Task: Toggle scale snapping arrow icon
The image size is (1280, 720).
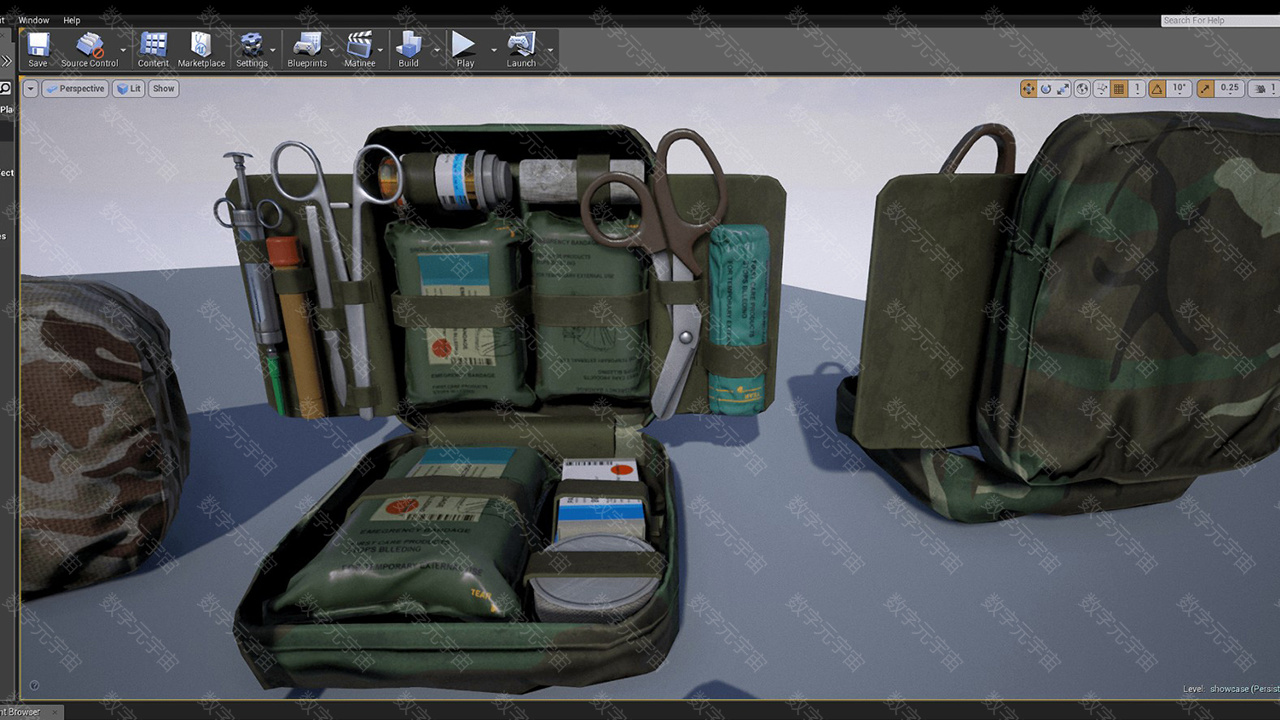Action: 1206,89
